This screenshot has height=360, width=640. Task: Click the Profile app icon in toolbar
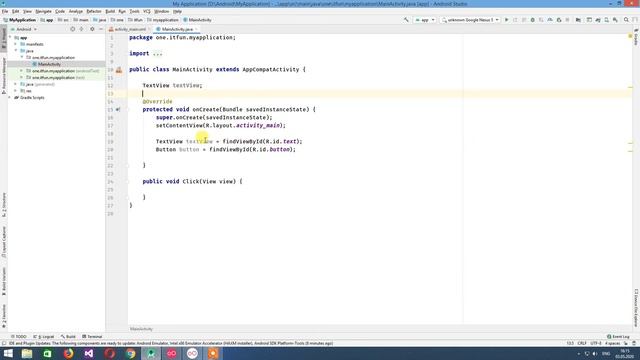click(550, 20)
